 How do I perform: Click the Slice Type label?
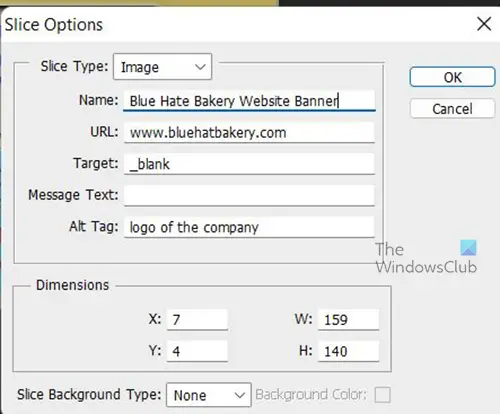tap(74, 66)
